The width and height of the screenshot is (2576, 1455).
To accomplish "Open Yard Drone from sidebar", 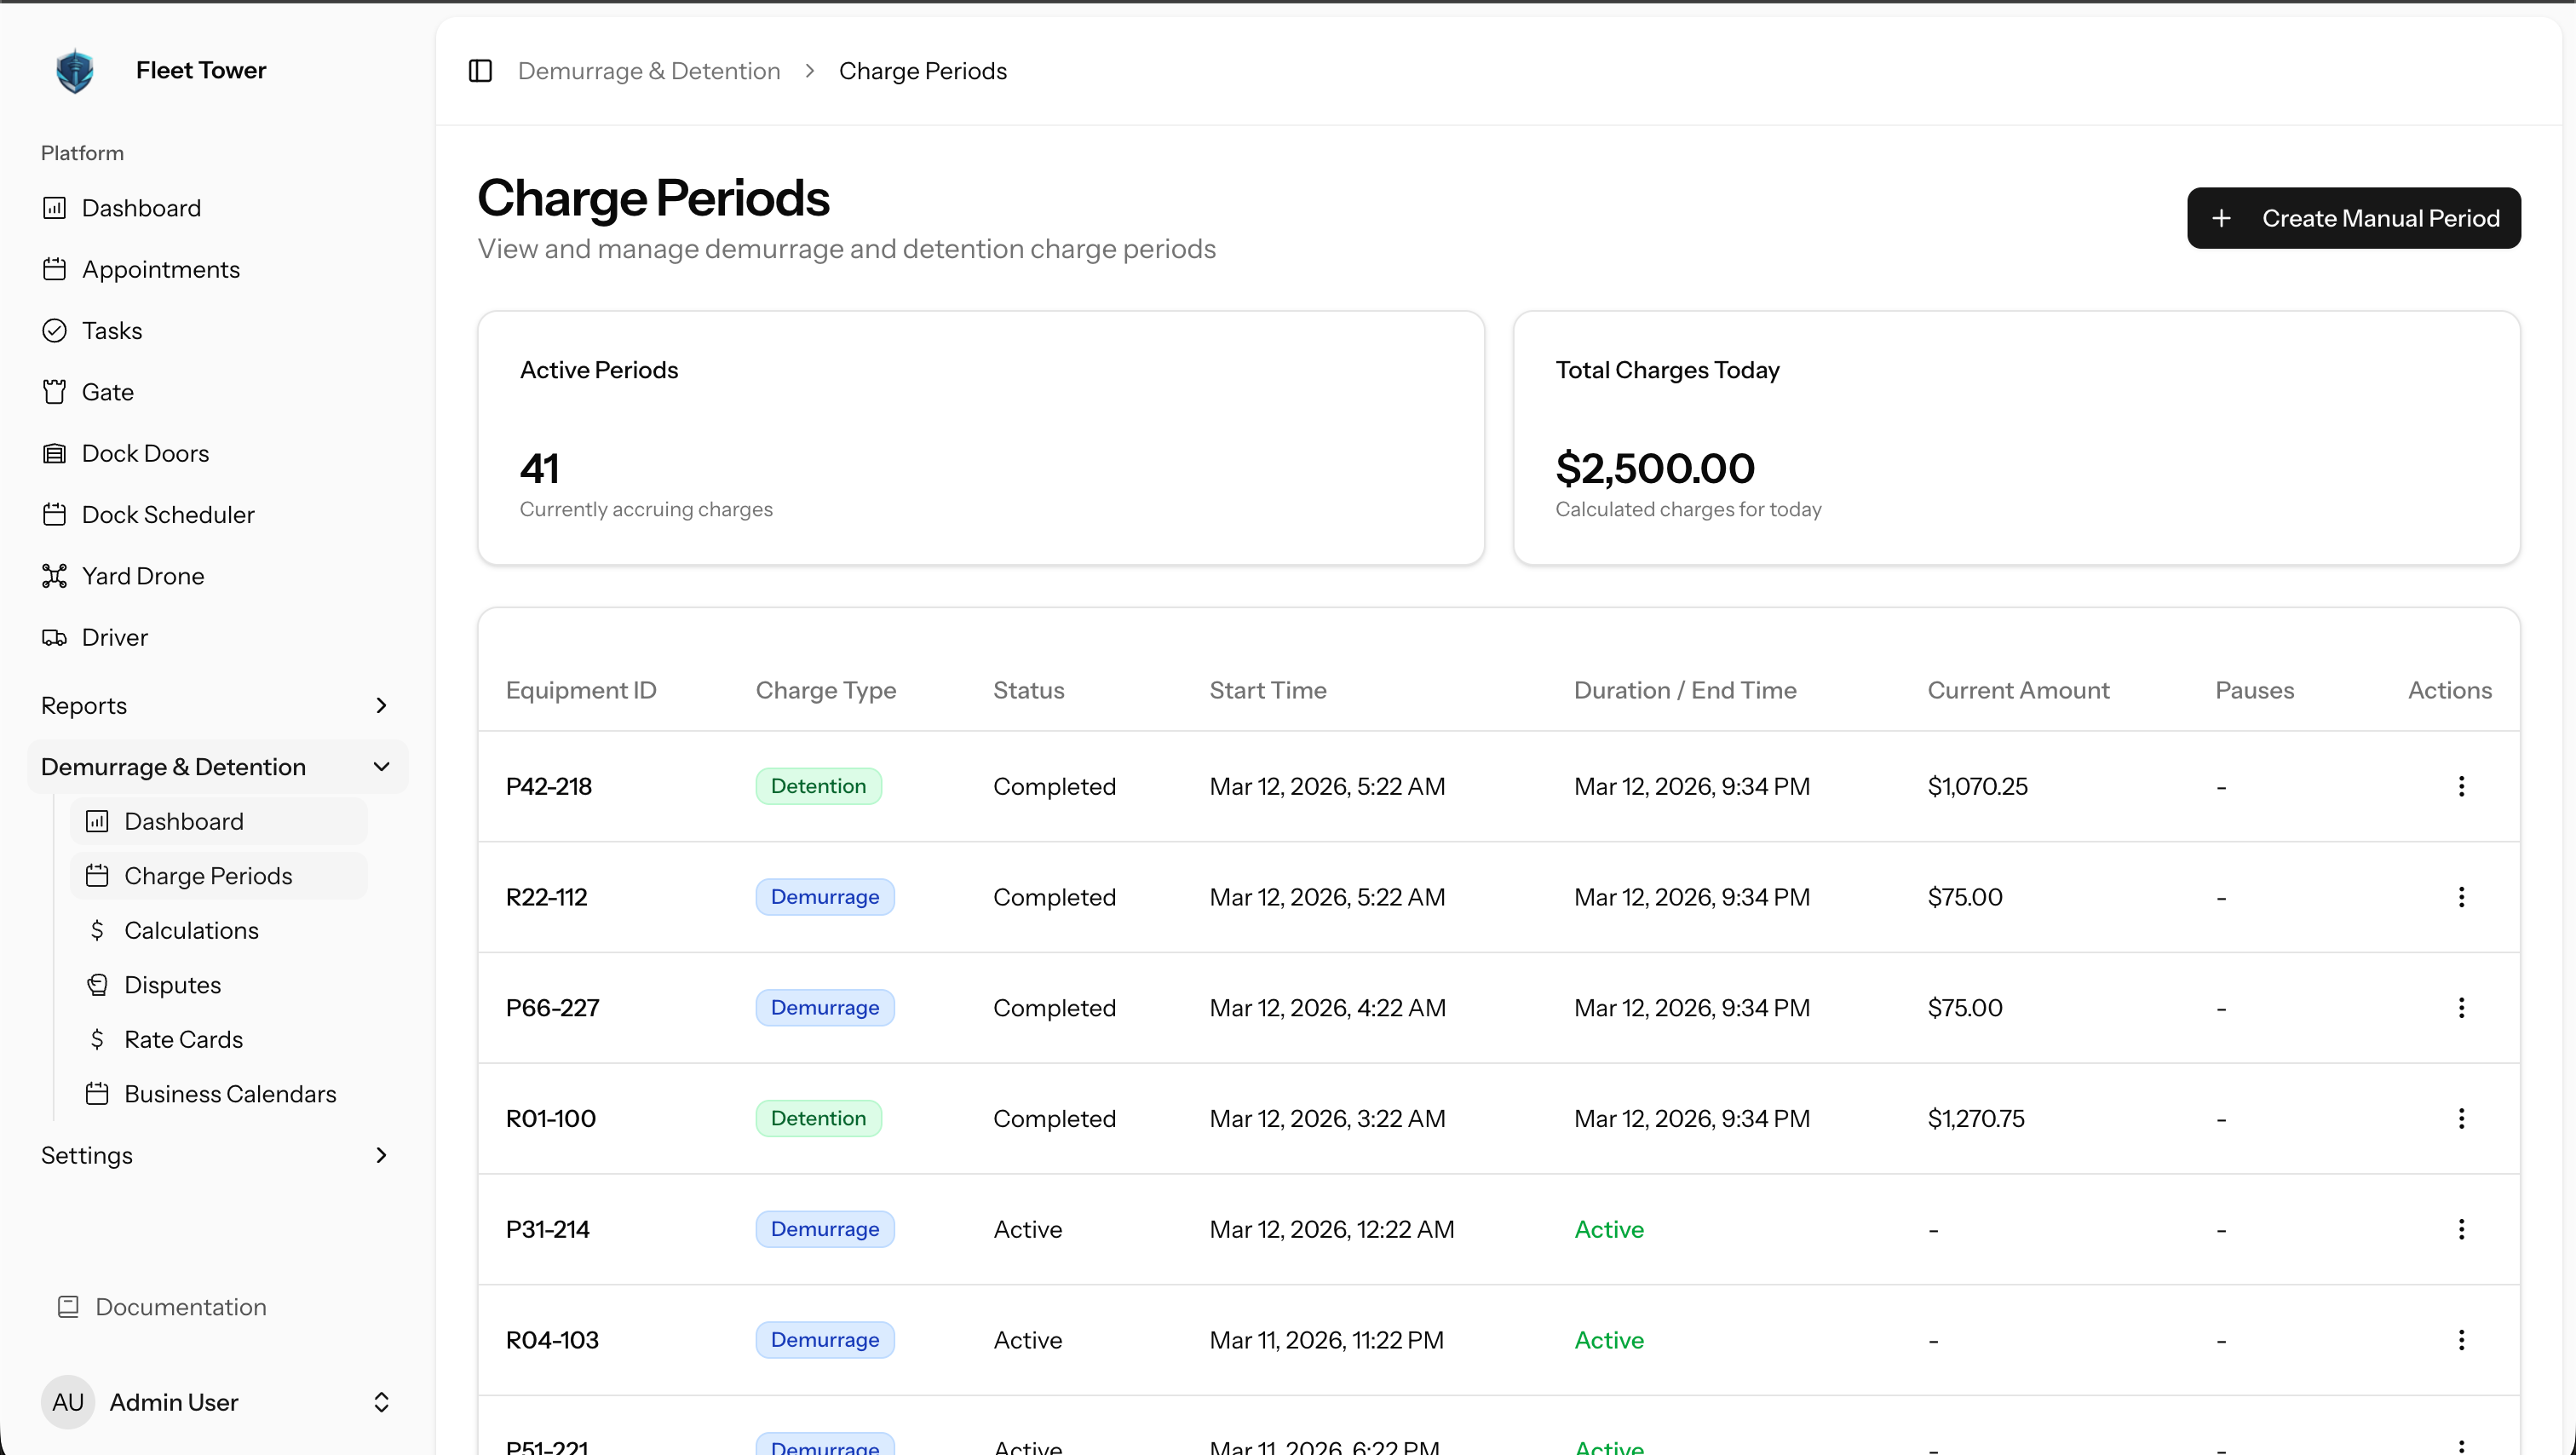I will [142, 576].
